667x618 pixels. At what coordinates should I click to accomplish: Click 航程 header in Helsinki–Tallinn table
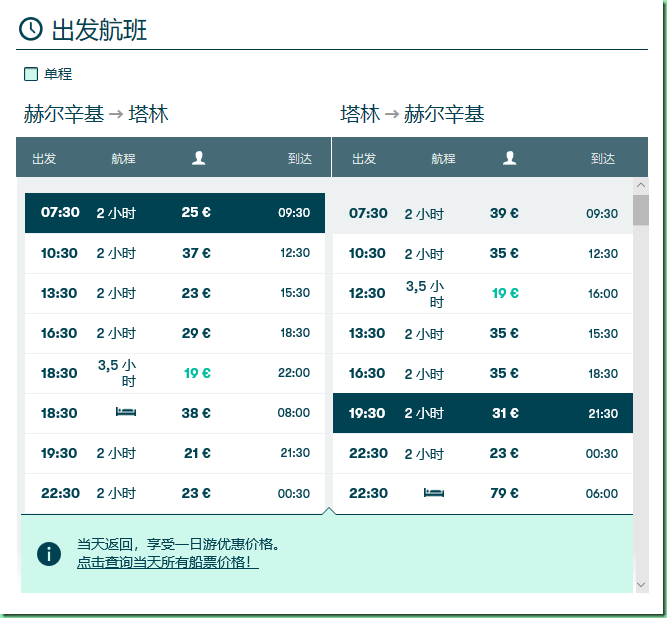coord(123,159)
